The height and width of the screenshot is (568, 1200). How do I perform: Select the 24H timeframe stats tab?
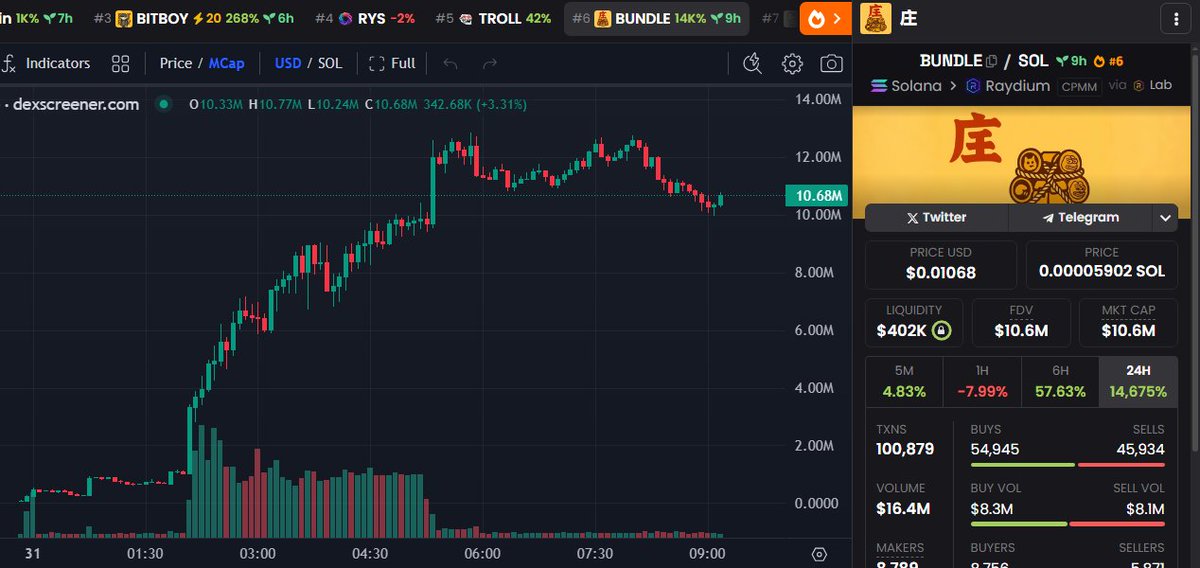click(1139, 381)
